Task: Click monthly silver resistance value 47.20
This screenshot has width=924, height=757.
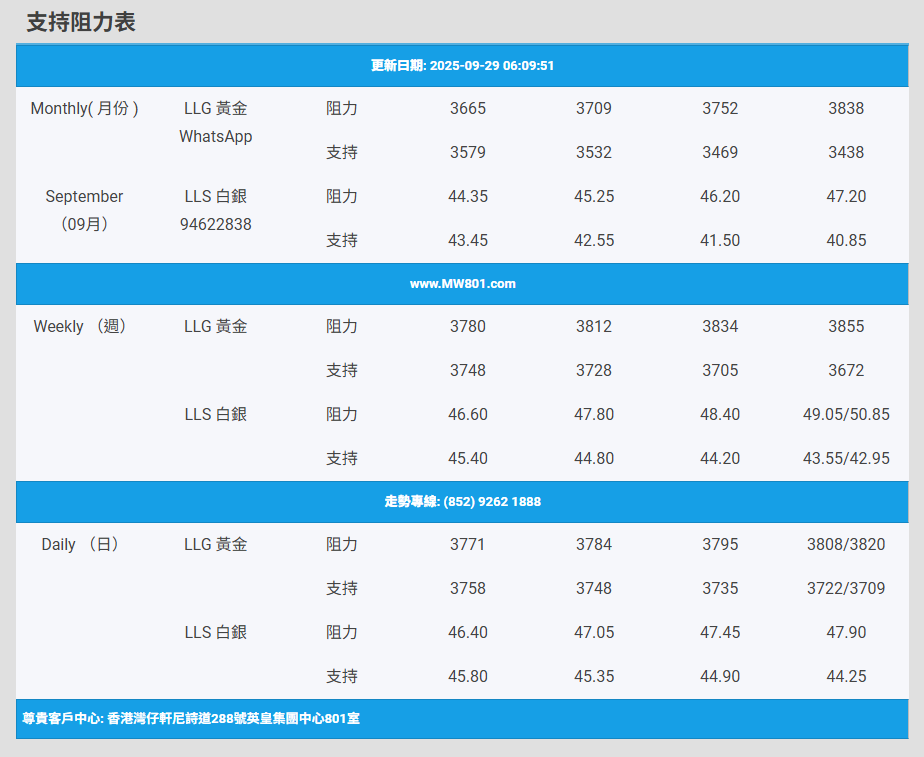Action: pos(846,196)
